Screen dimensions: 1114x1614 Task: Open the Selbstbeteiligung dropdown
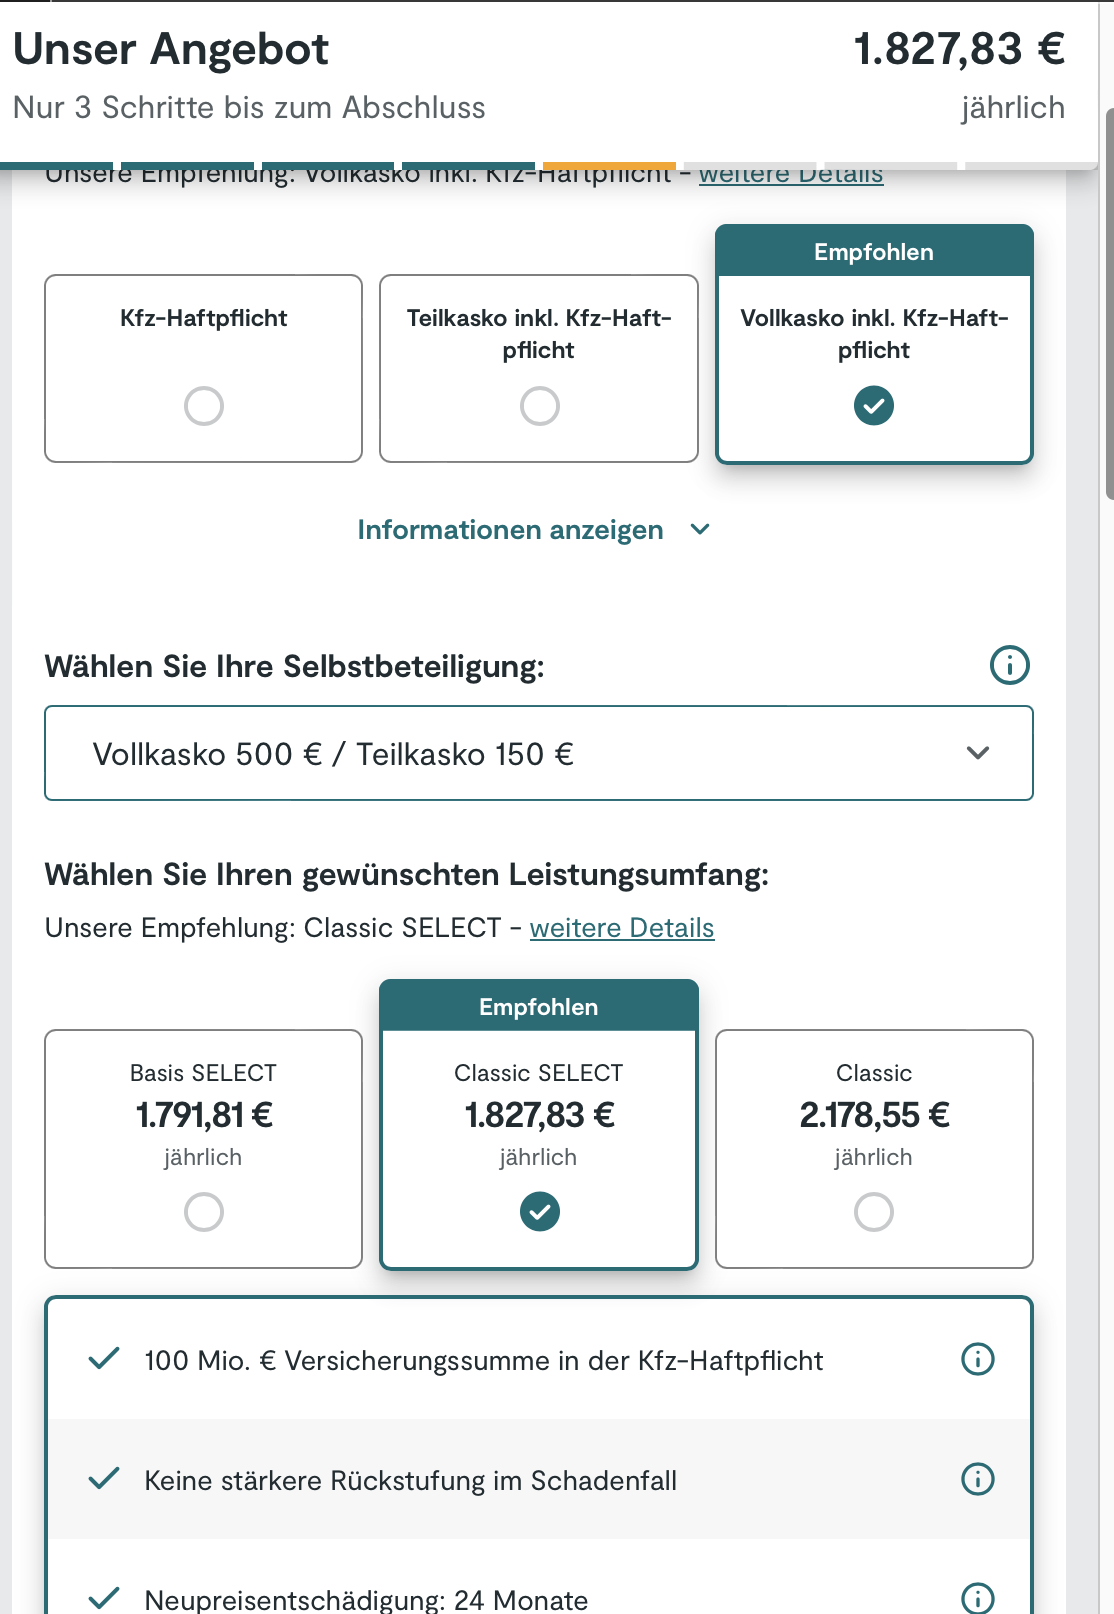[538, 754]
